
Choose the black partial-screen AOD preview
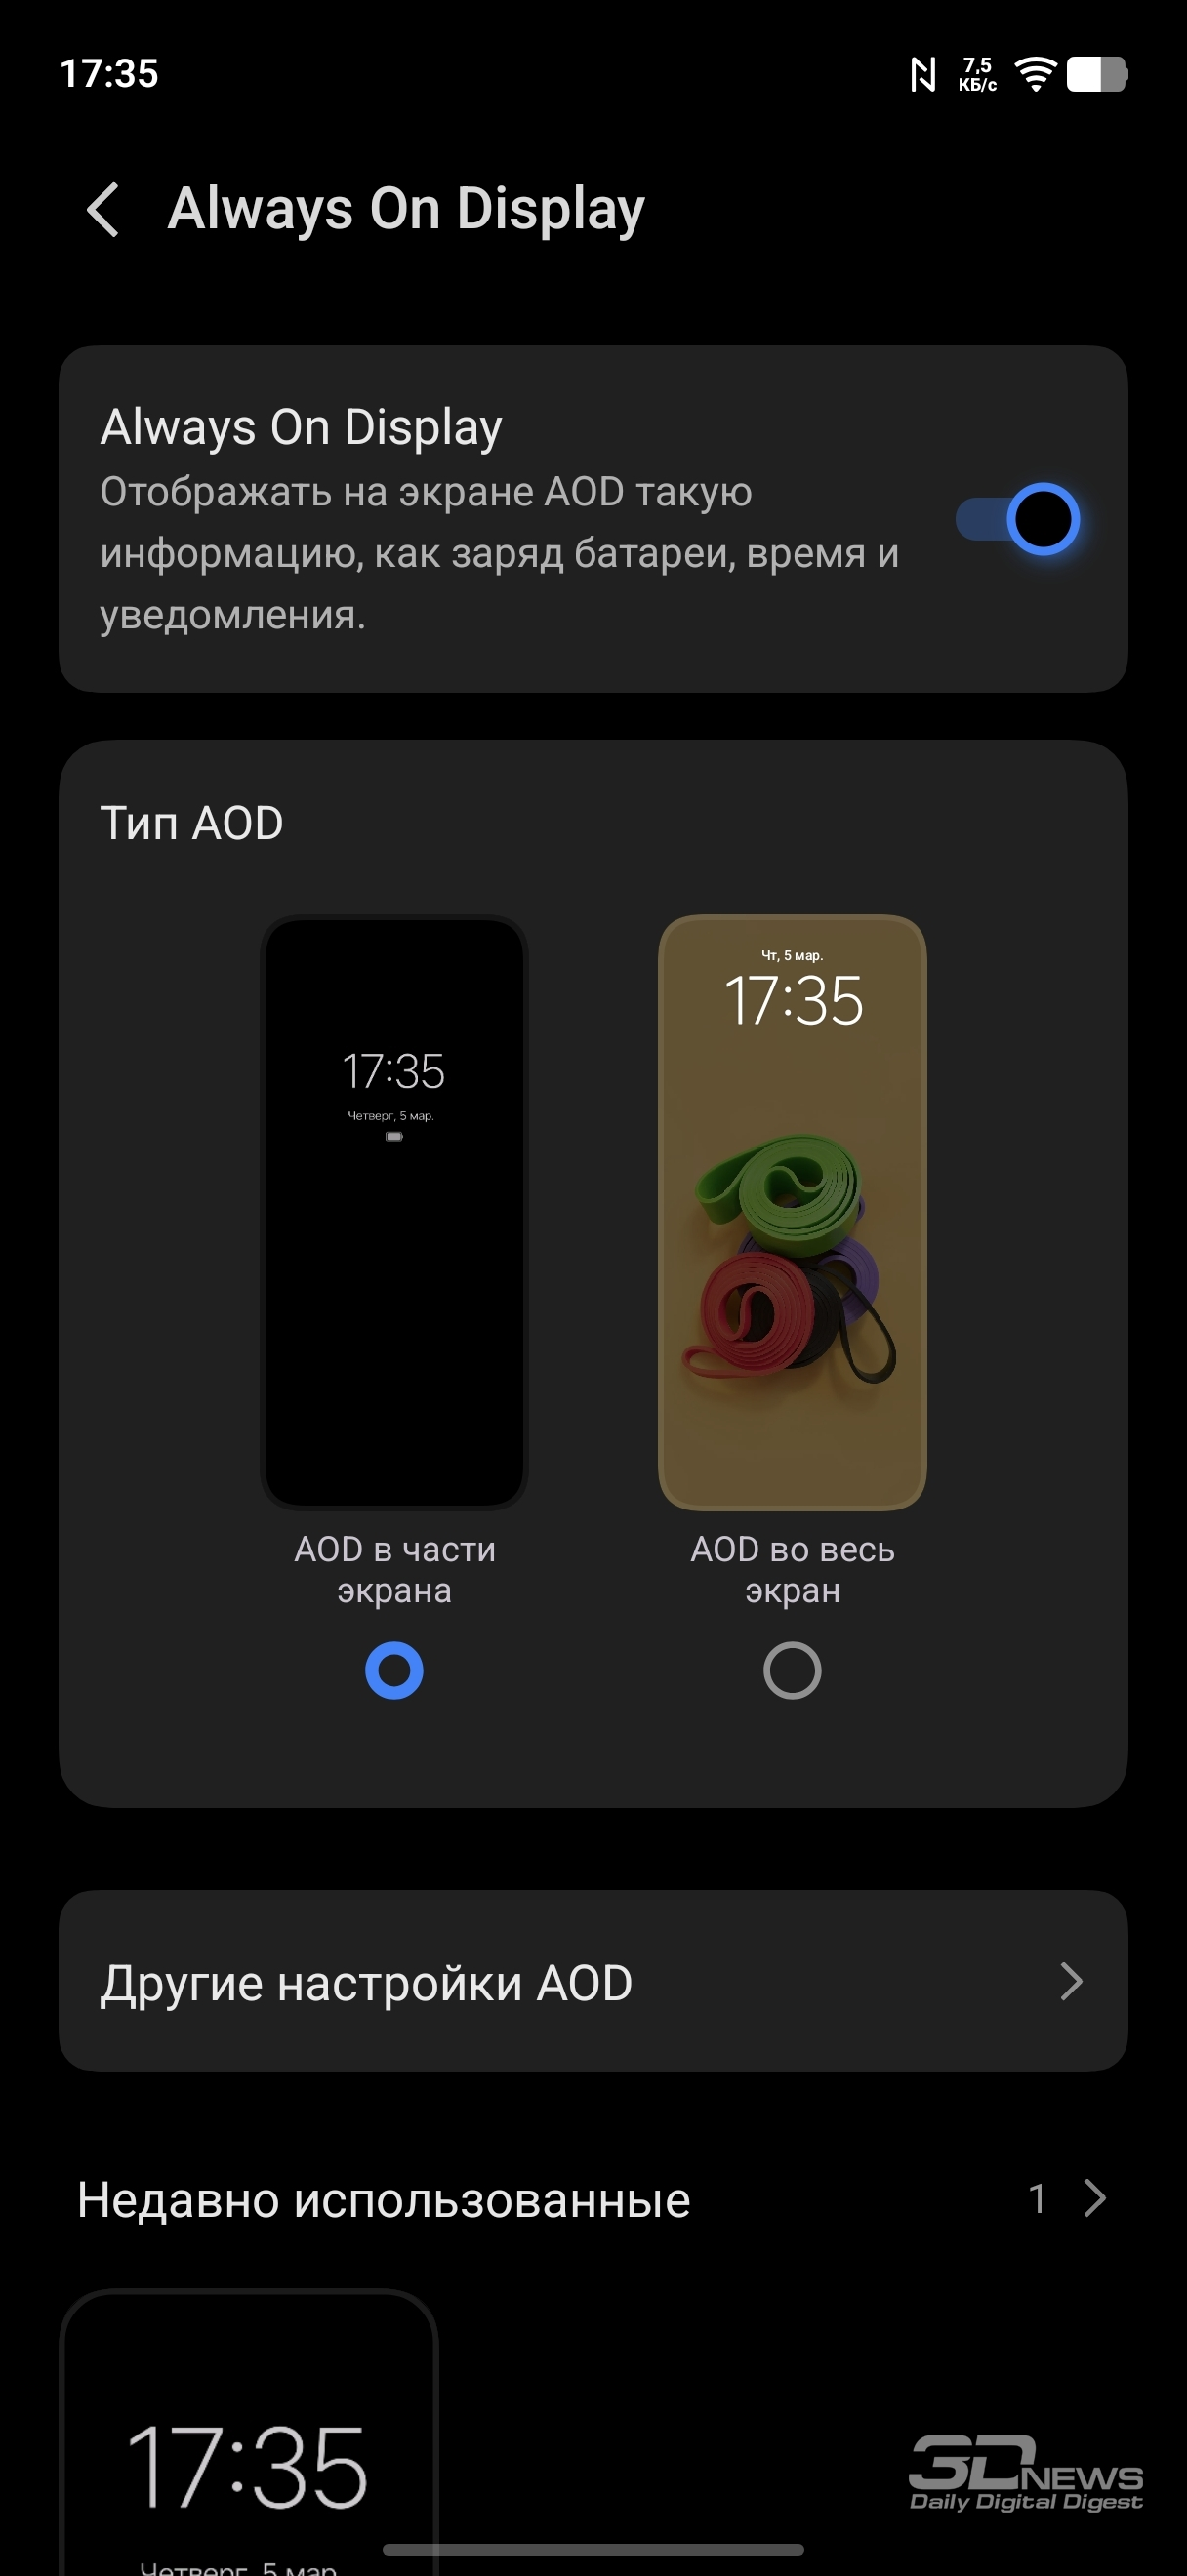point(394,1211)
